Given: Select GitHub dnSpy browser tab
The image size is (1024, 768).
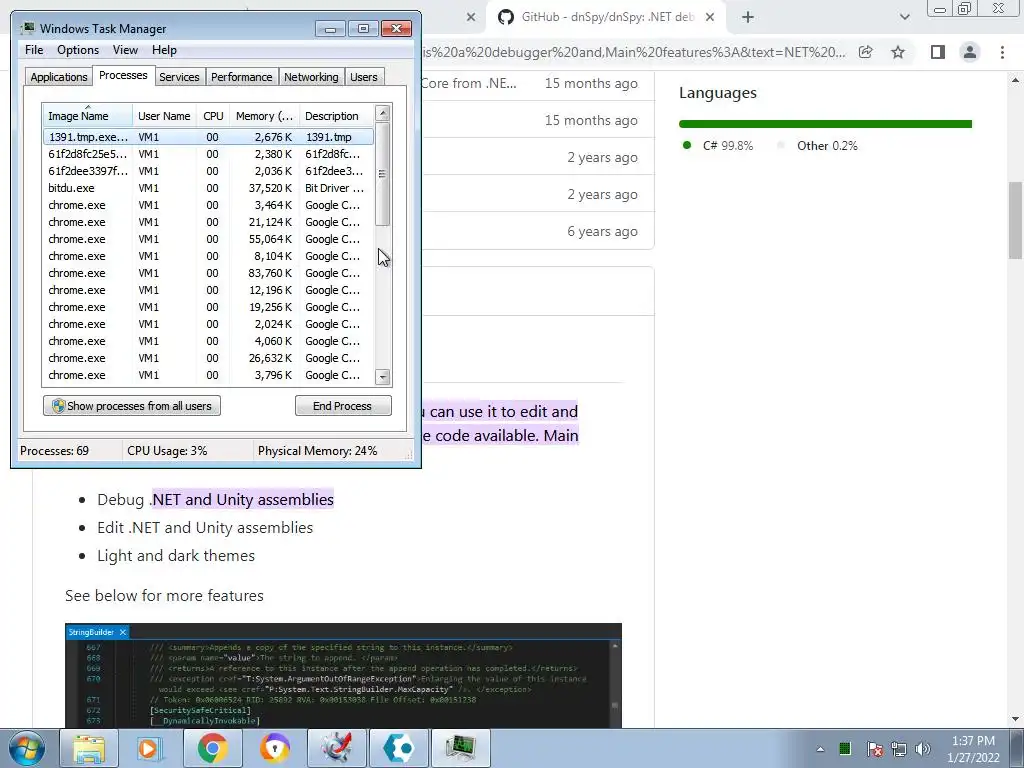Looking at the screenshot, I should pyautogui.click(x=606, y=17).
